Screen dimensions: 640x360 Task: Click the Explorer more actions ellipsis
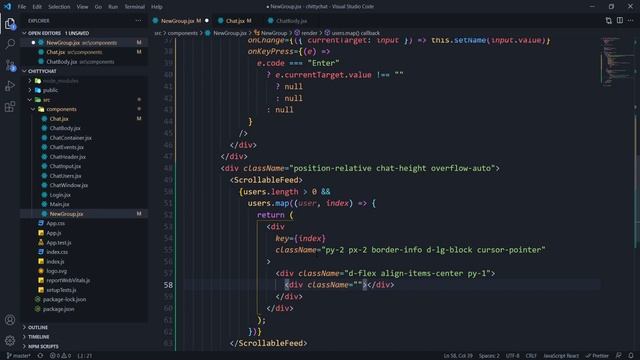pyautogui.click(x=139, y=20)
